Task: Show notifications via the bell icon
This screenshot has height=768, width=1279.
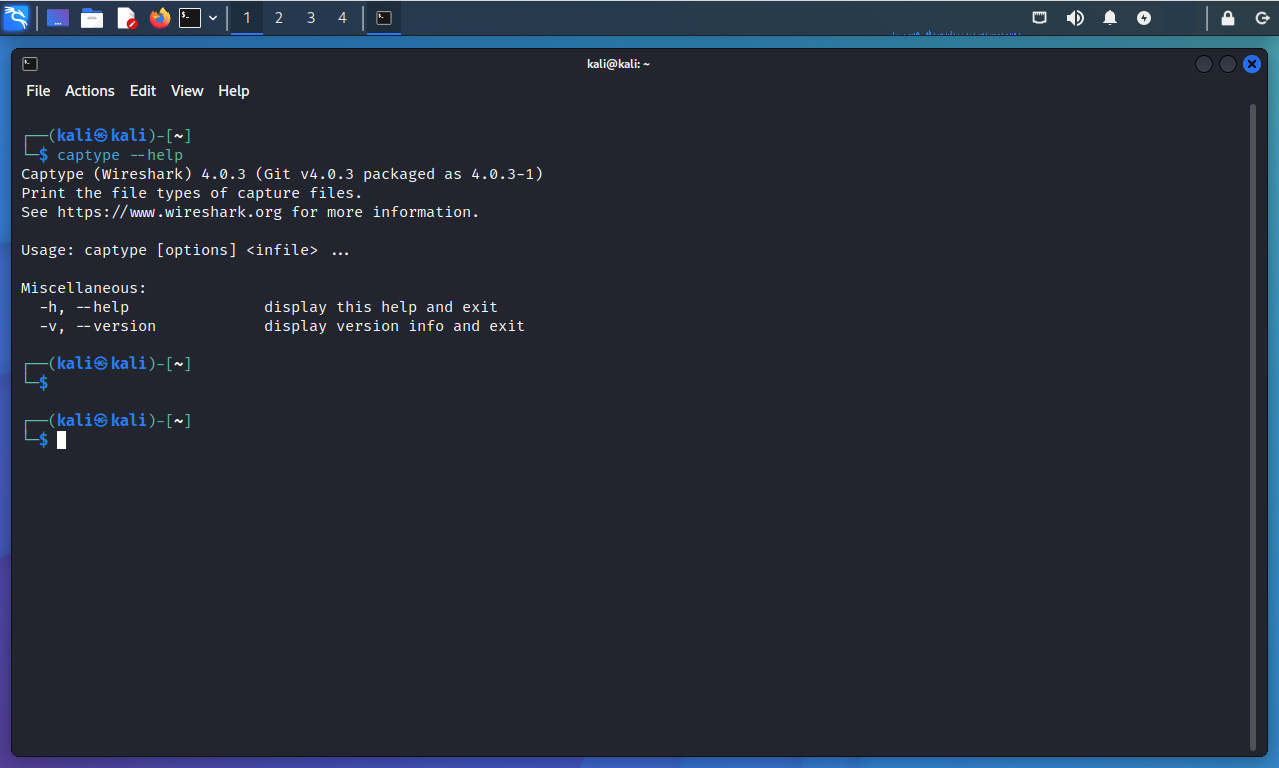Action: click(1110, 18)
